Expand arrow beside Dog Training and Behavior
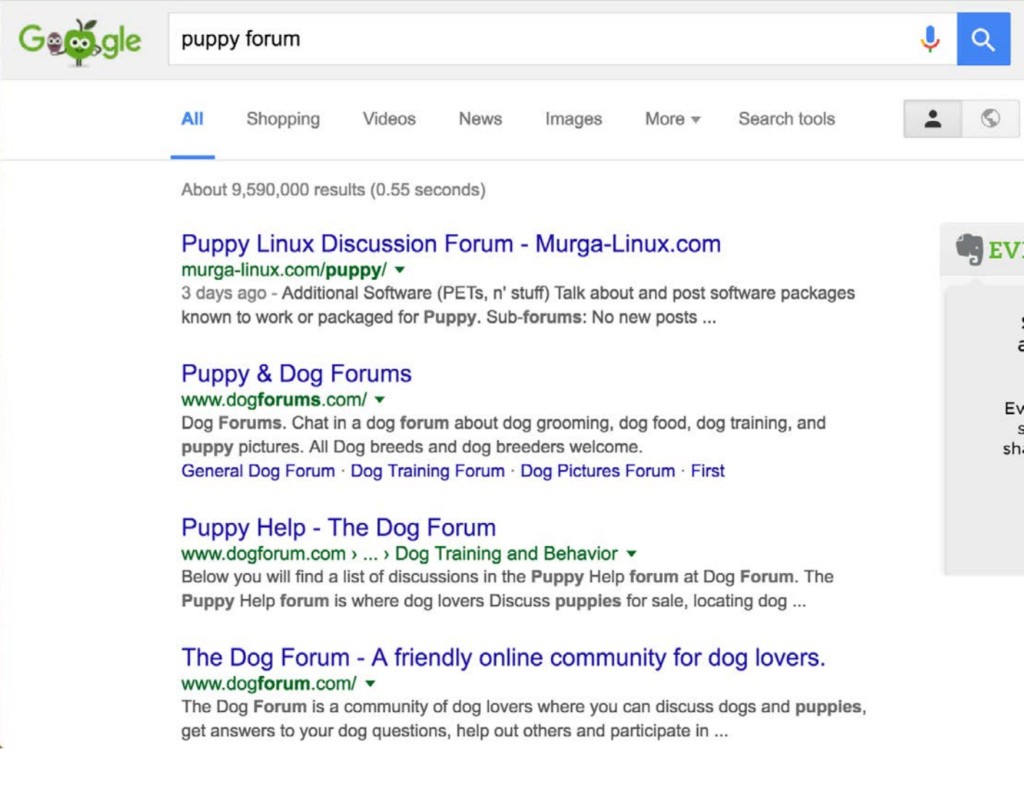Image resolution: width=1024 pixels, height=789 pixels. pyautogui.click(x=631, y=553)
